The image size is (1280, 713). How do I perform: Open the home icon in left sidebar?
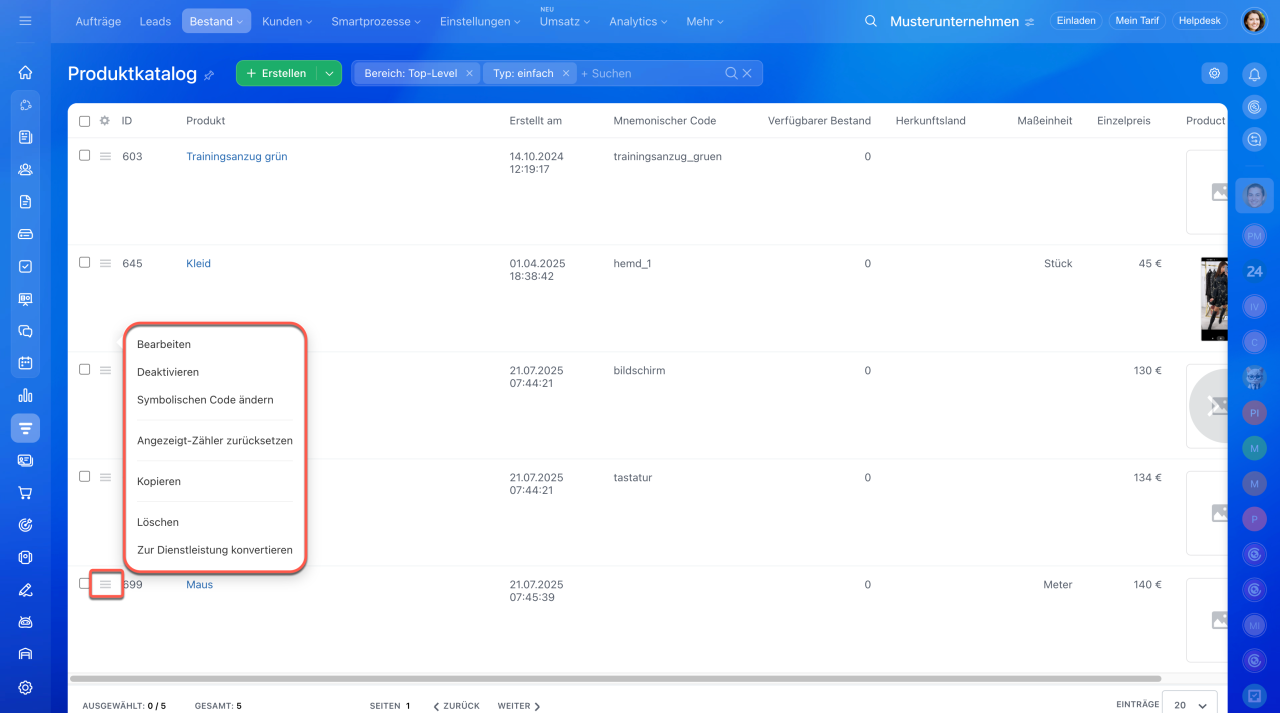[x=25, y=72]
